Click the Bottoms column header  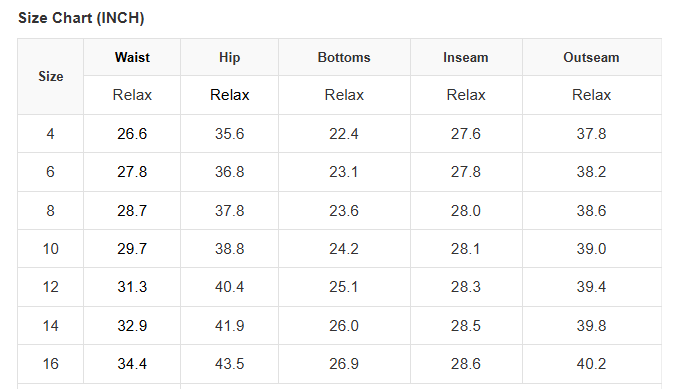click(344, 58)
